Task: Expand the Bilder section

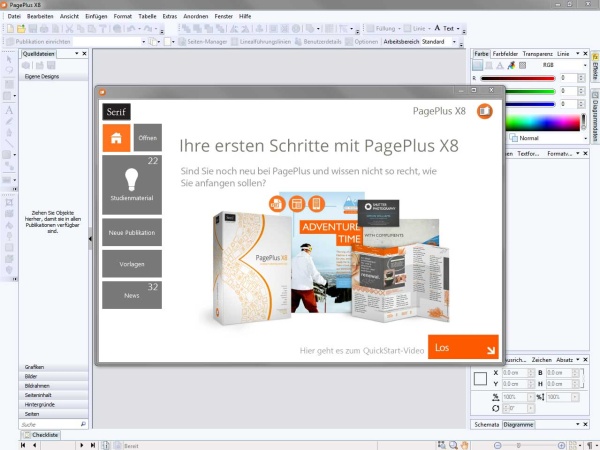Action: (x=53, y=377)
